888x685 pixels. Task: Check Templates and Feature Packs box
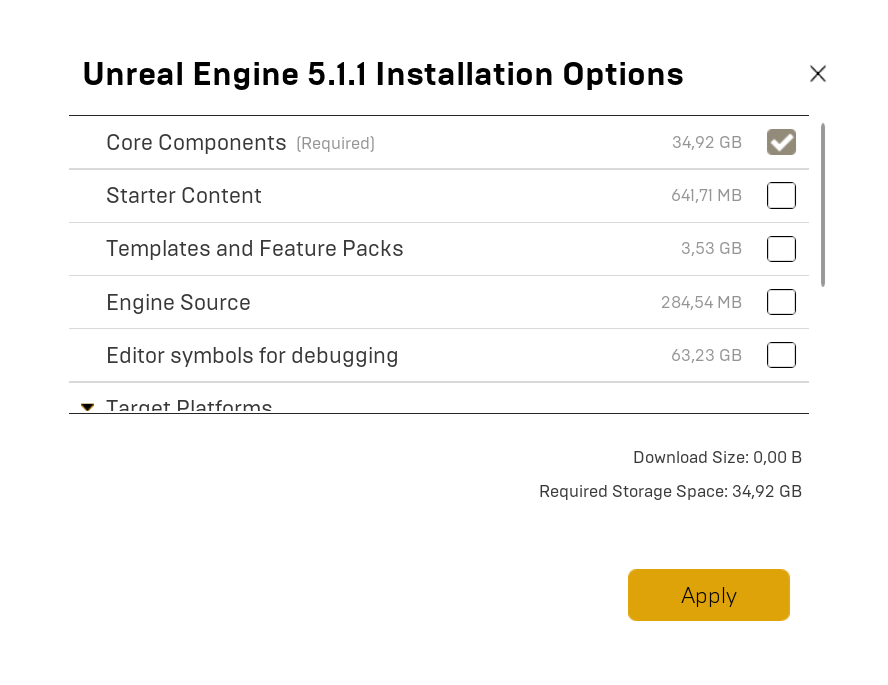(781, 249)
